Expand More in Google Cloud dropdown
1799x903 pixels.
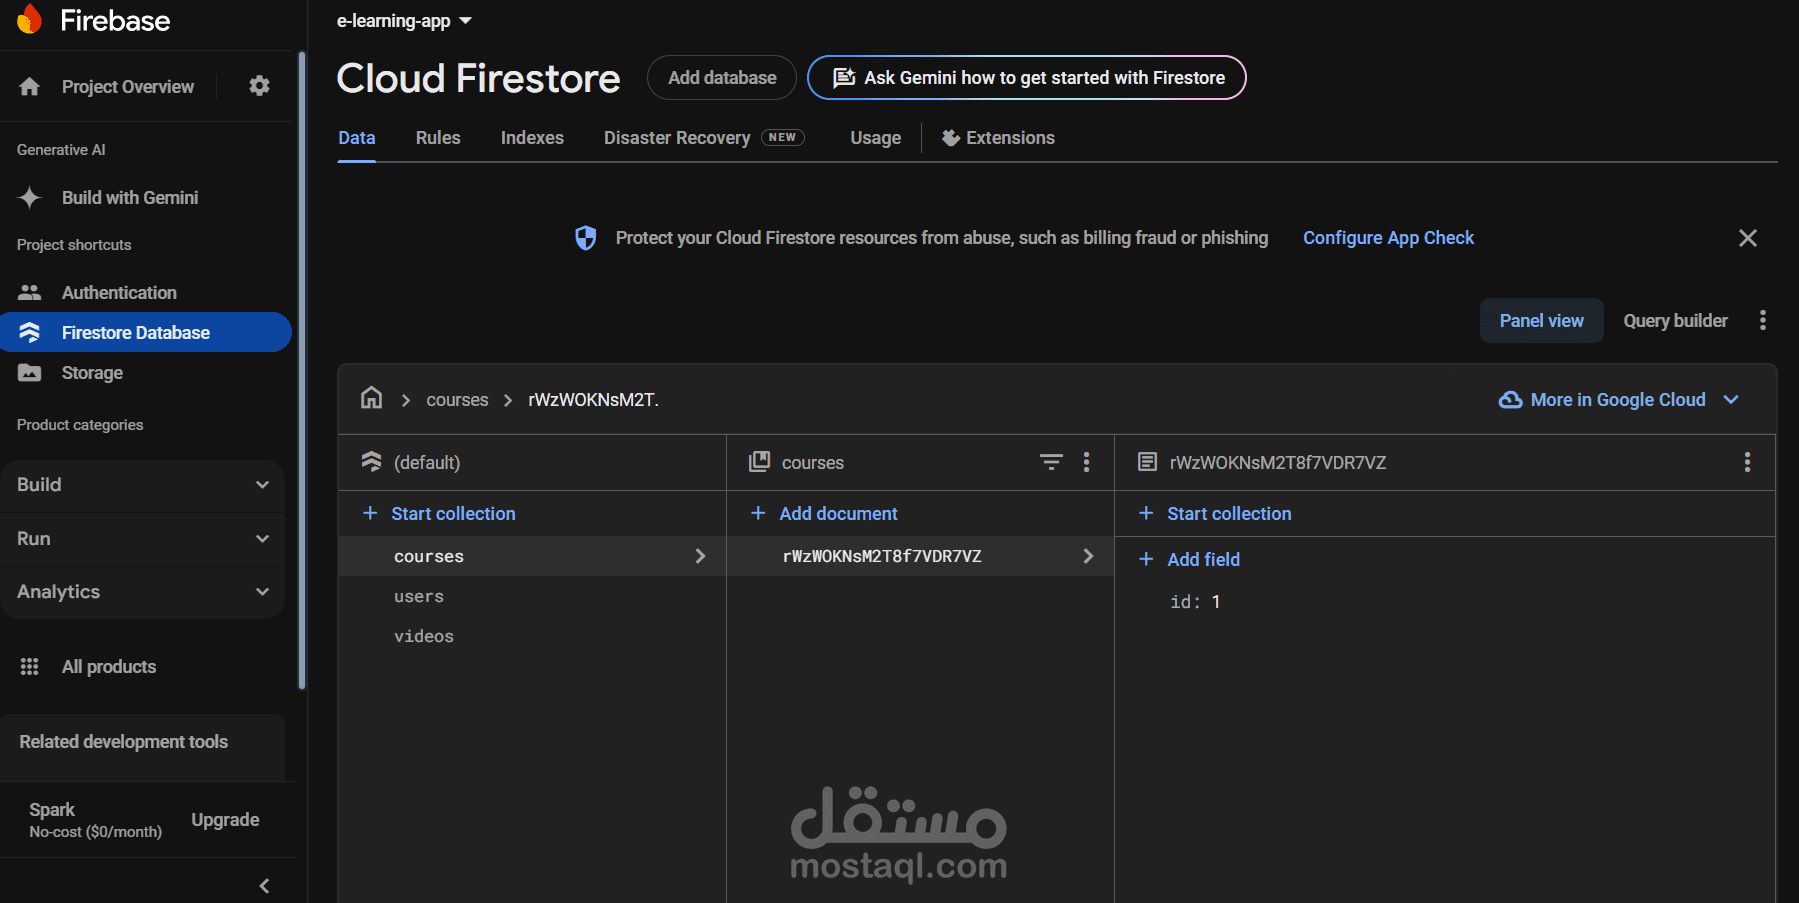(1731, 400)
